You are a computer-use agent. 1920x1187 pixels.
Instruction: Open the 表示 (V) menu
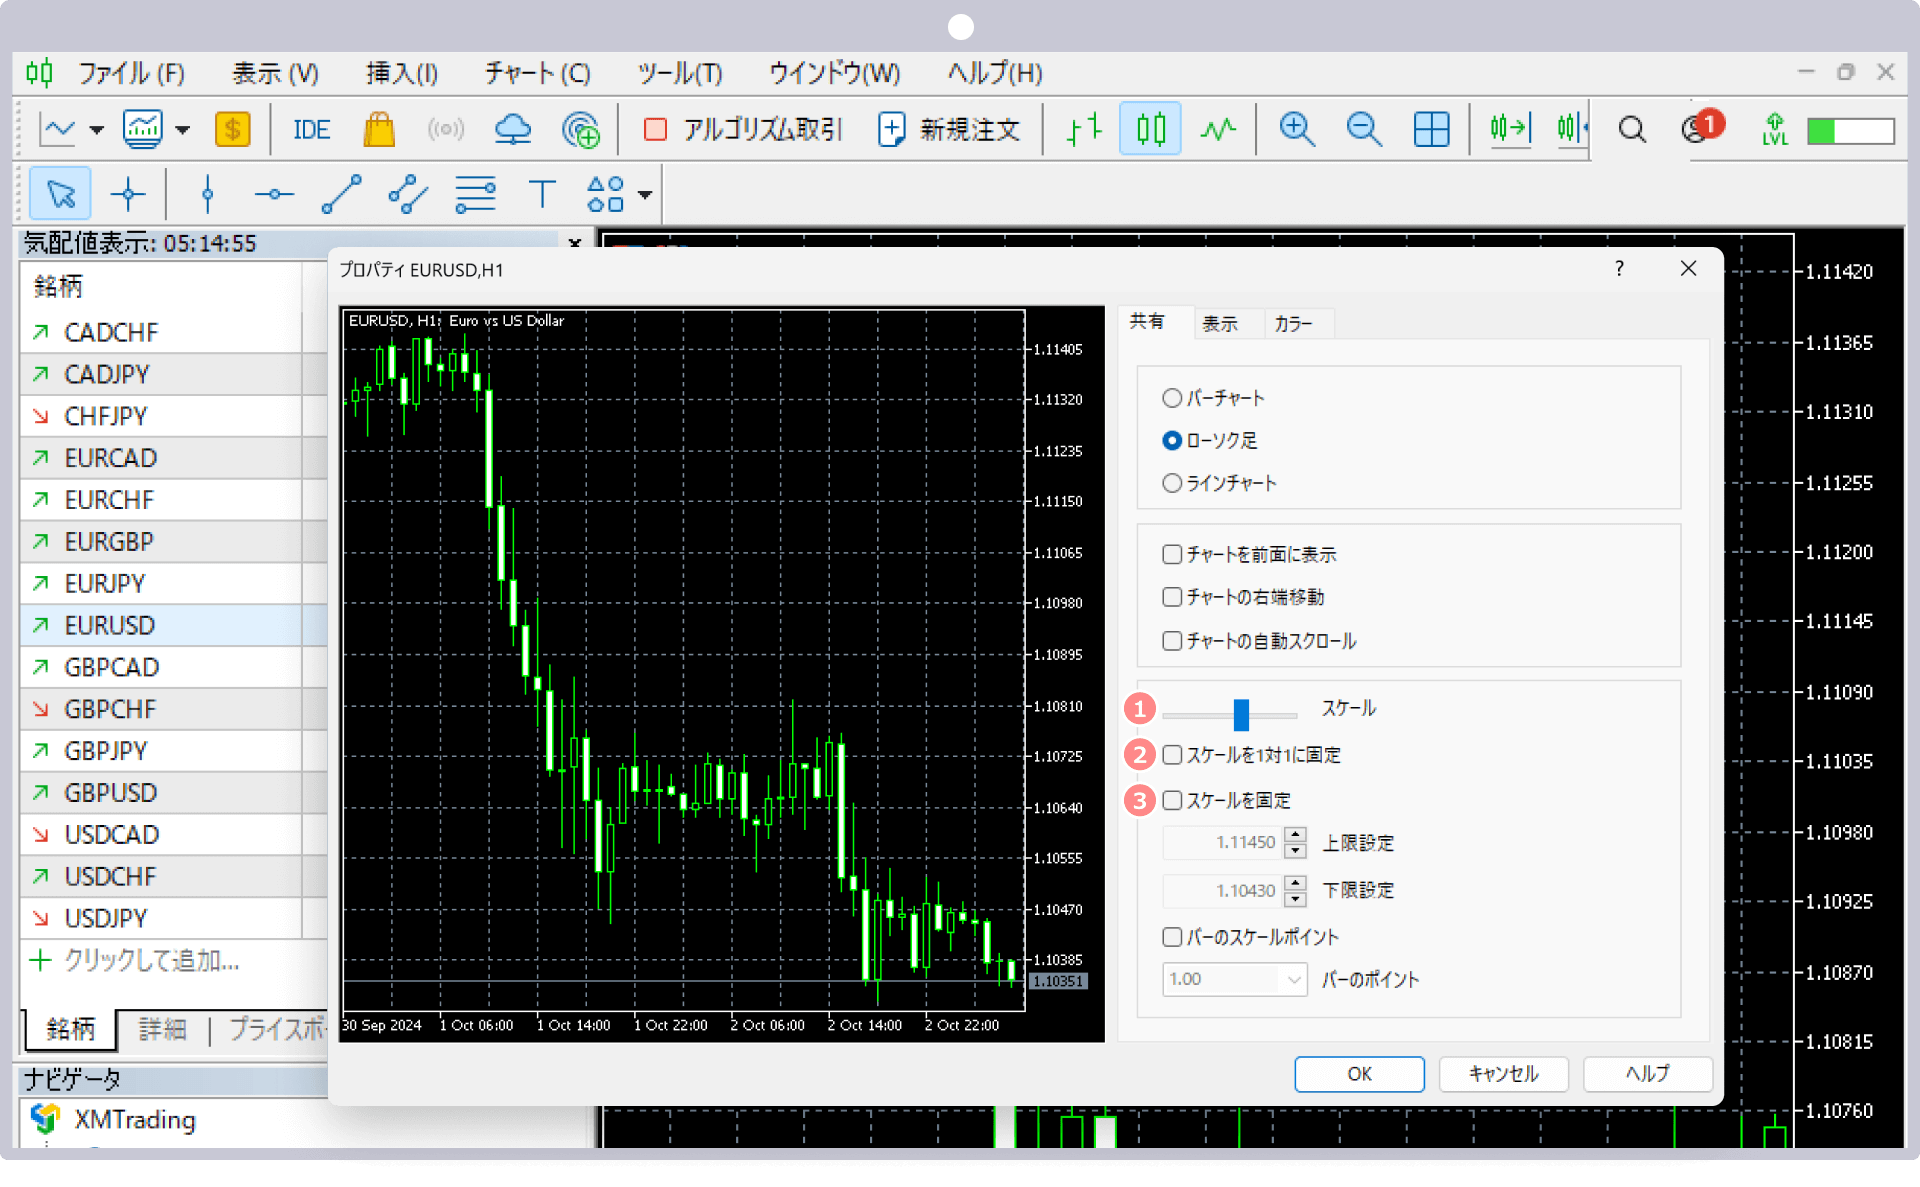(x=275, y=73)
